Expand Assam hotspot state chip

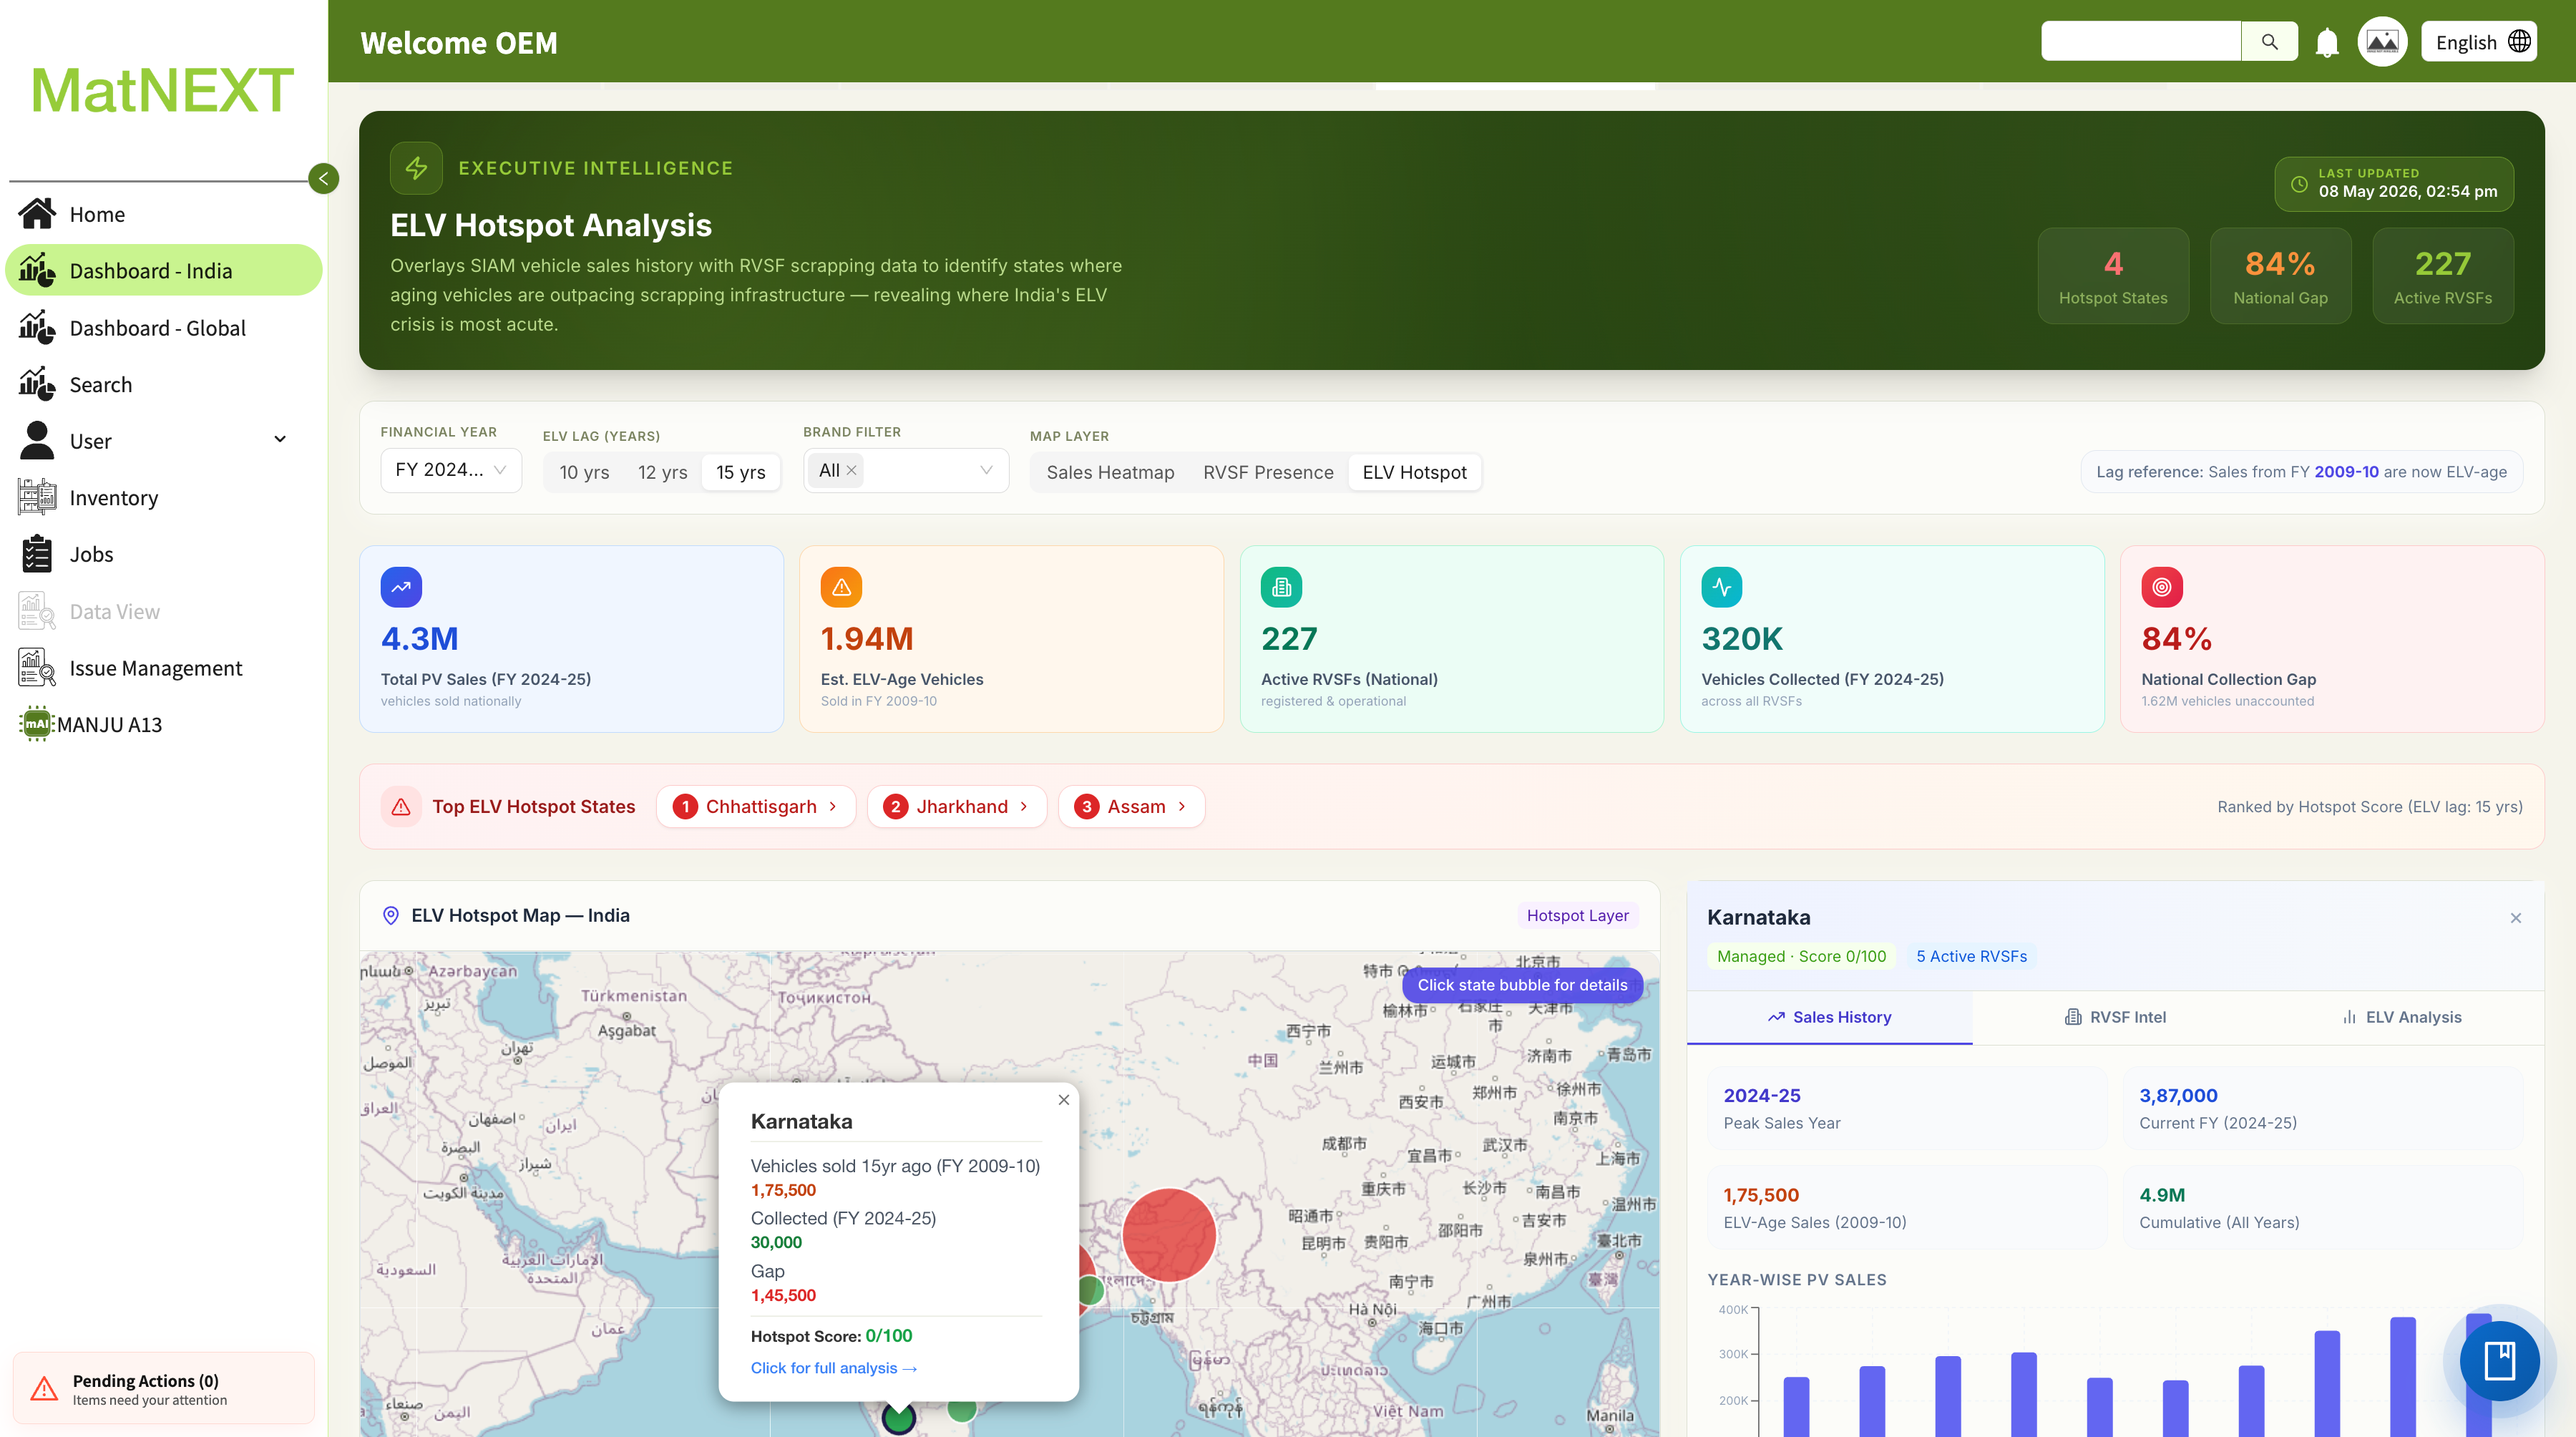click(1131, 806)
